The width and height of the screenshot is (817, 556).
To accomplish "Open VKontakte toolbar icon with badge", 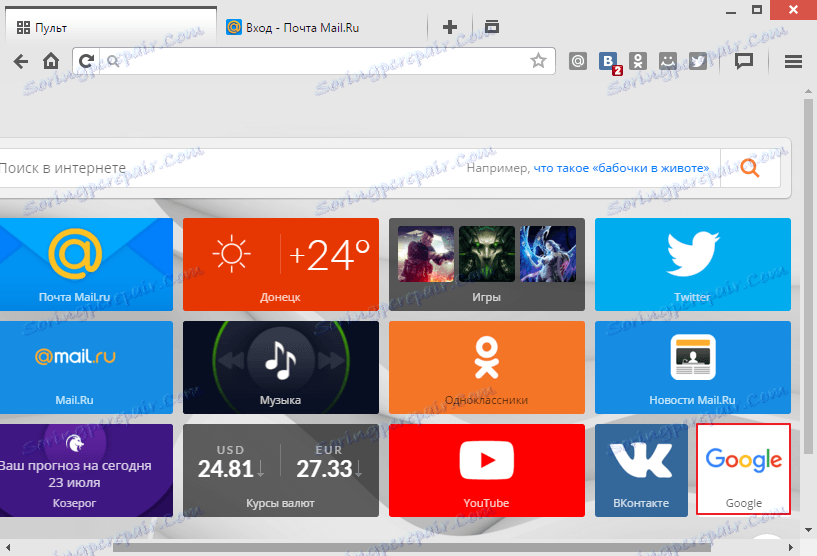I will (x=609, y=62).
